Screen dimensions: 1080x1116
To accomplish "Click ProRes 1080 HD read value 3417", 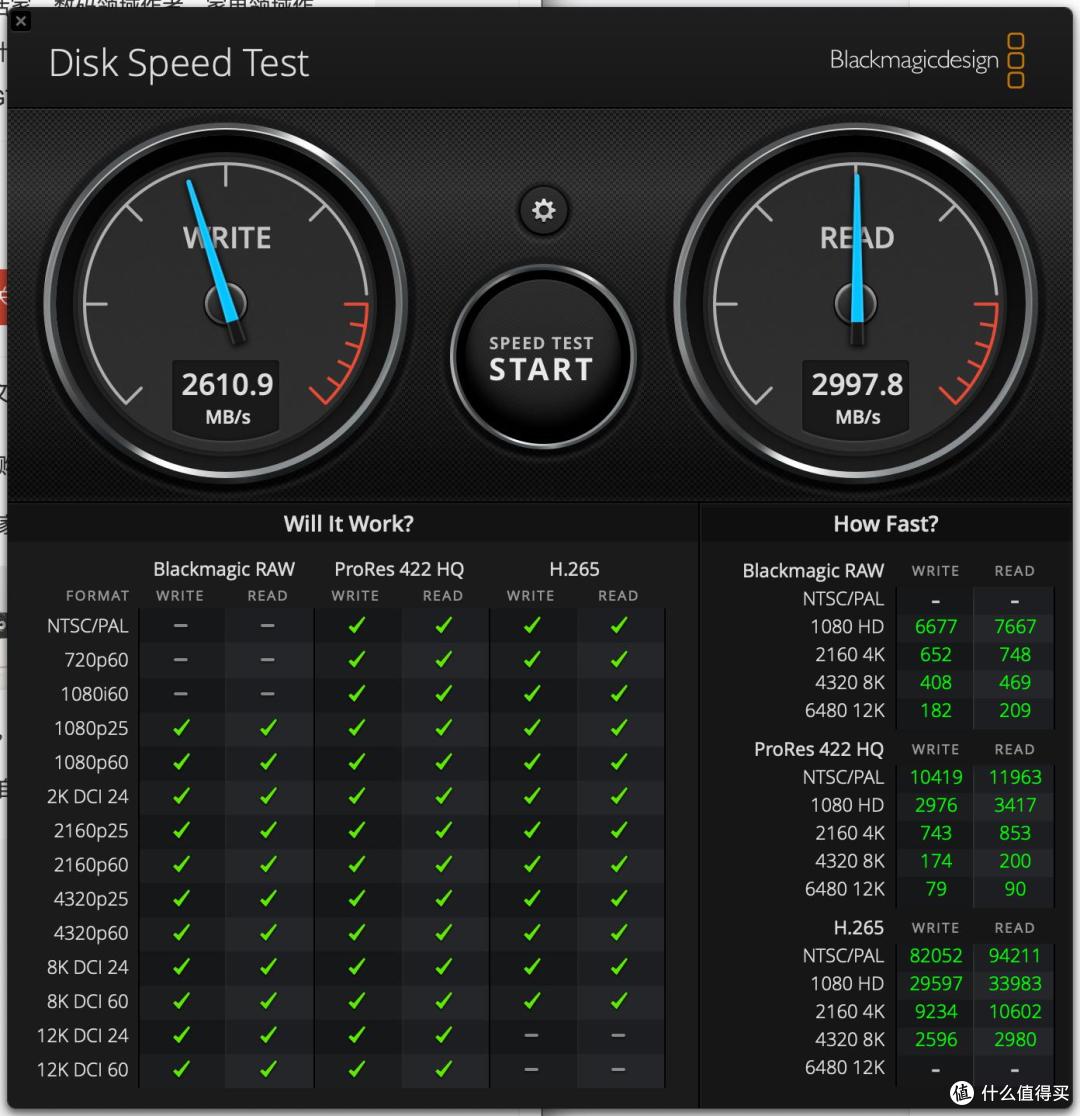I will click(1015, 805).
